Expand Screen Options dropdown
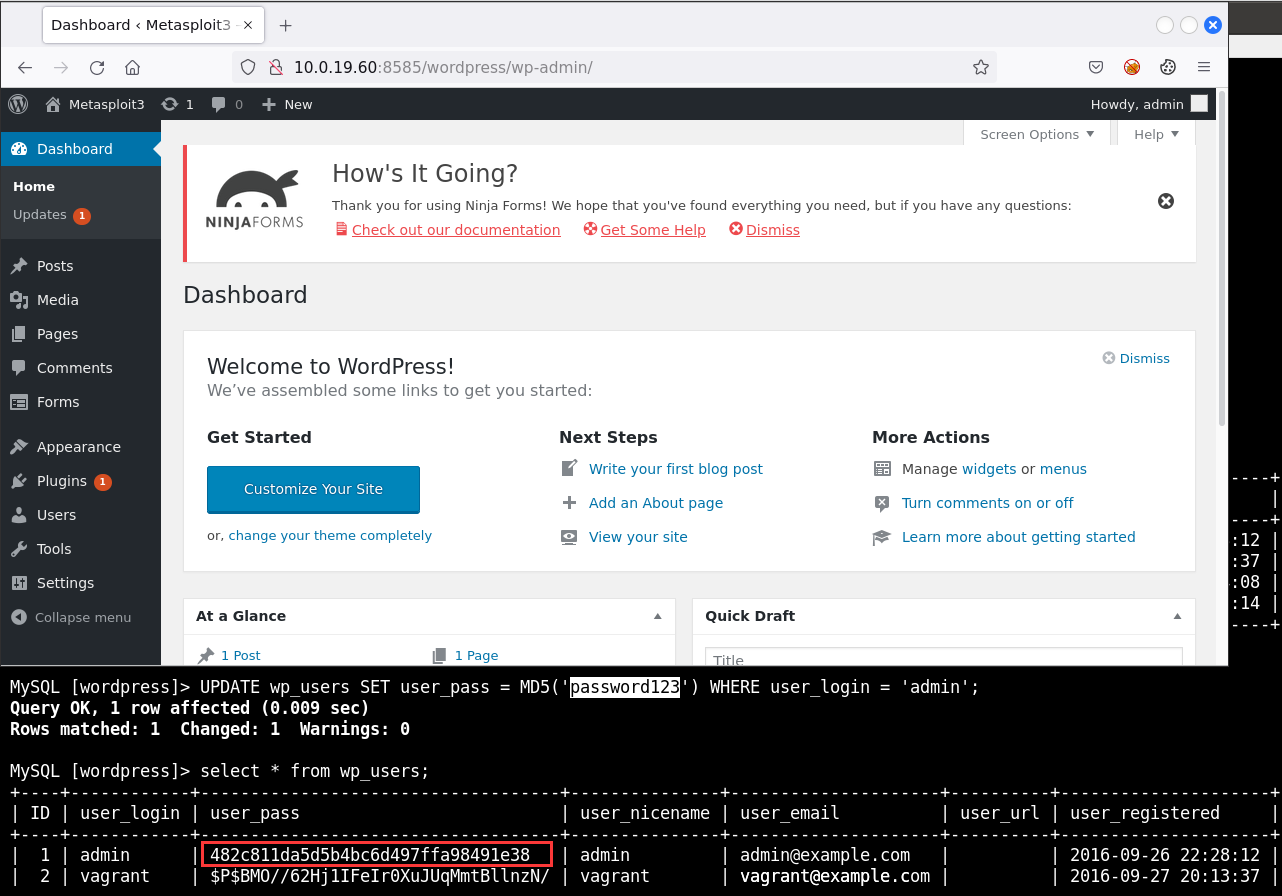Viewport: 1282px width, 896px height. [x=1037, y=134]
